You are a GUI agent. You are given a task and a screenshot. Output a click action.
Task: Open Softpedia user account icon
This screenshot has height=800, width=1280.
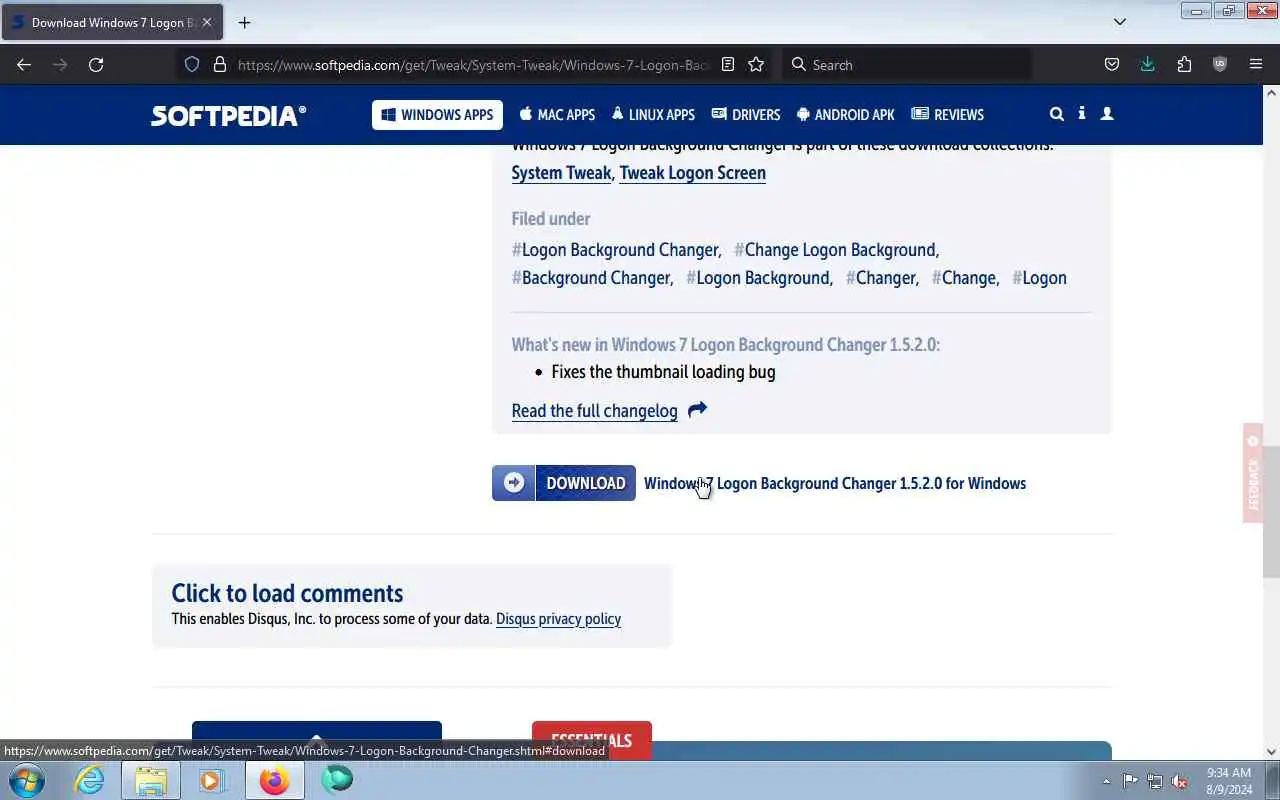(x=1107, y=114)
